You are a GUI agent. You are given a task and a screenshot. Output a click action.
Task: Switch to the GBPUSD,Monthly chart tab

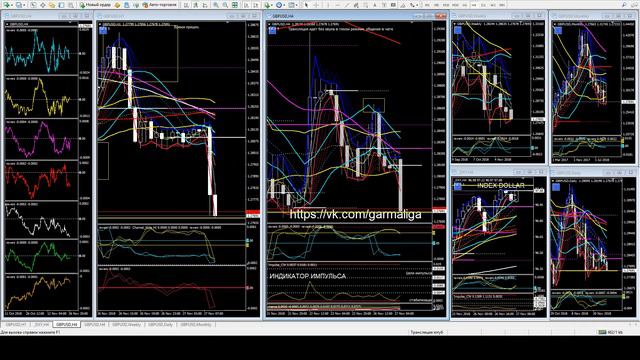(196, 324)
